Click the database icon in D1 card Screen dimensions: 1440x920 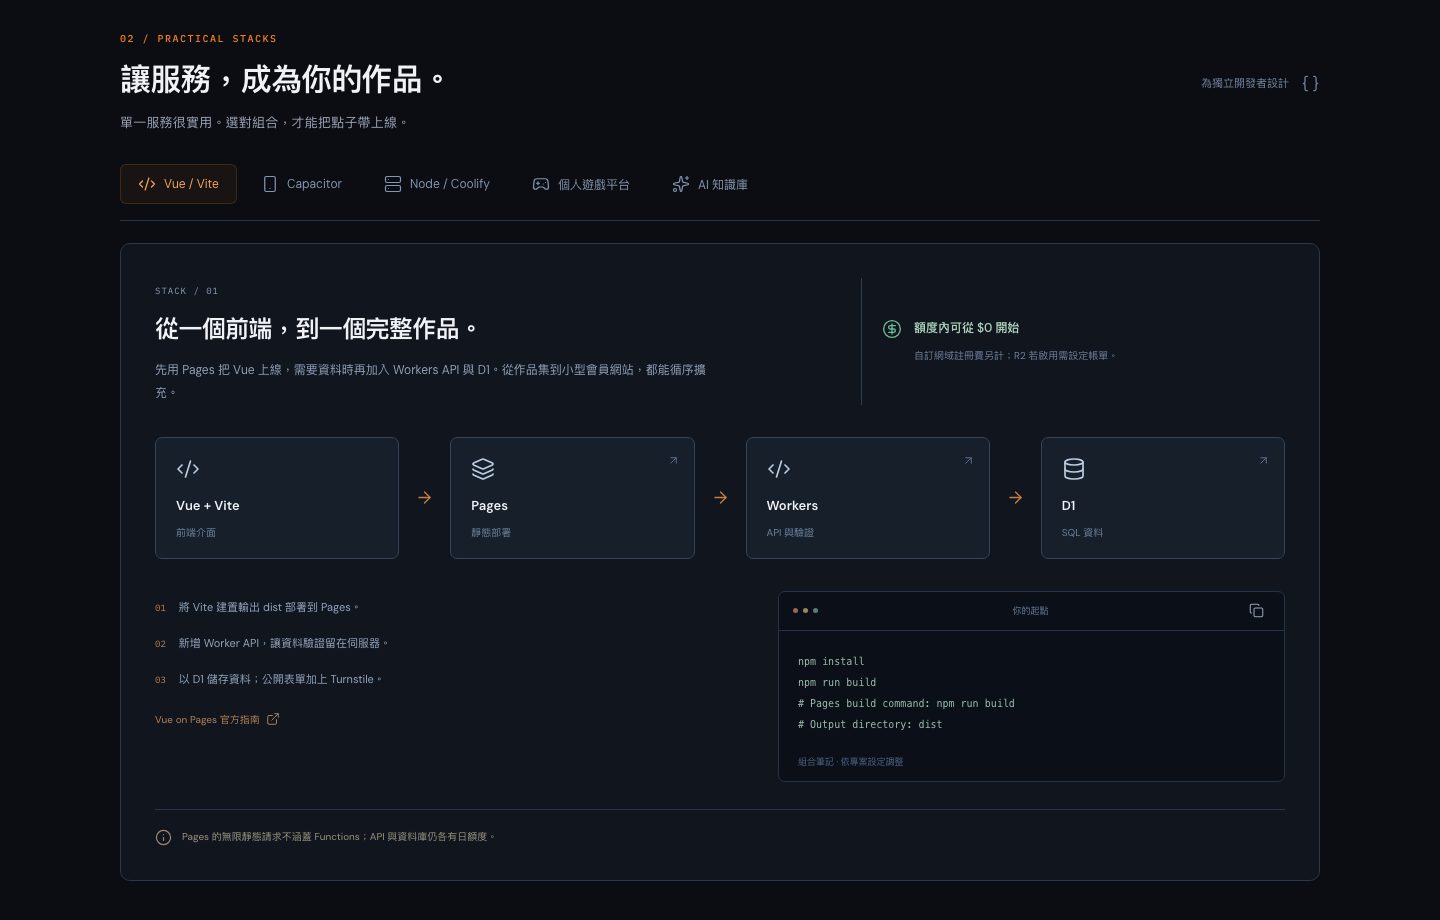[1074, 469]
